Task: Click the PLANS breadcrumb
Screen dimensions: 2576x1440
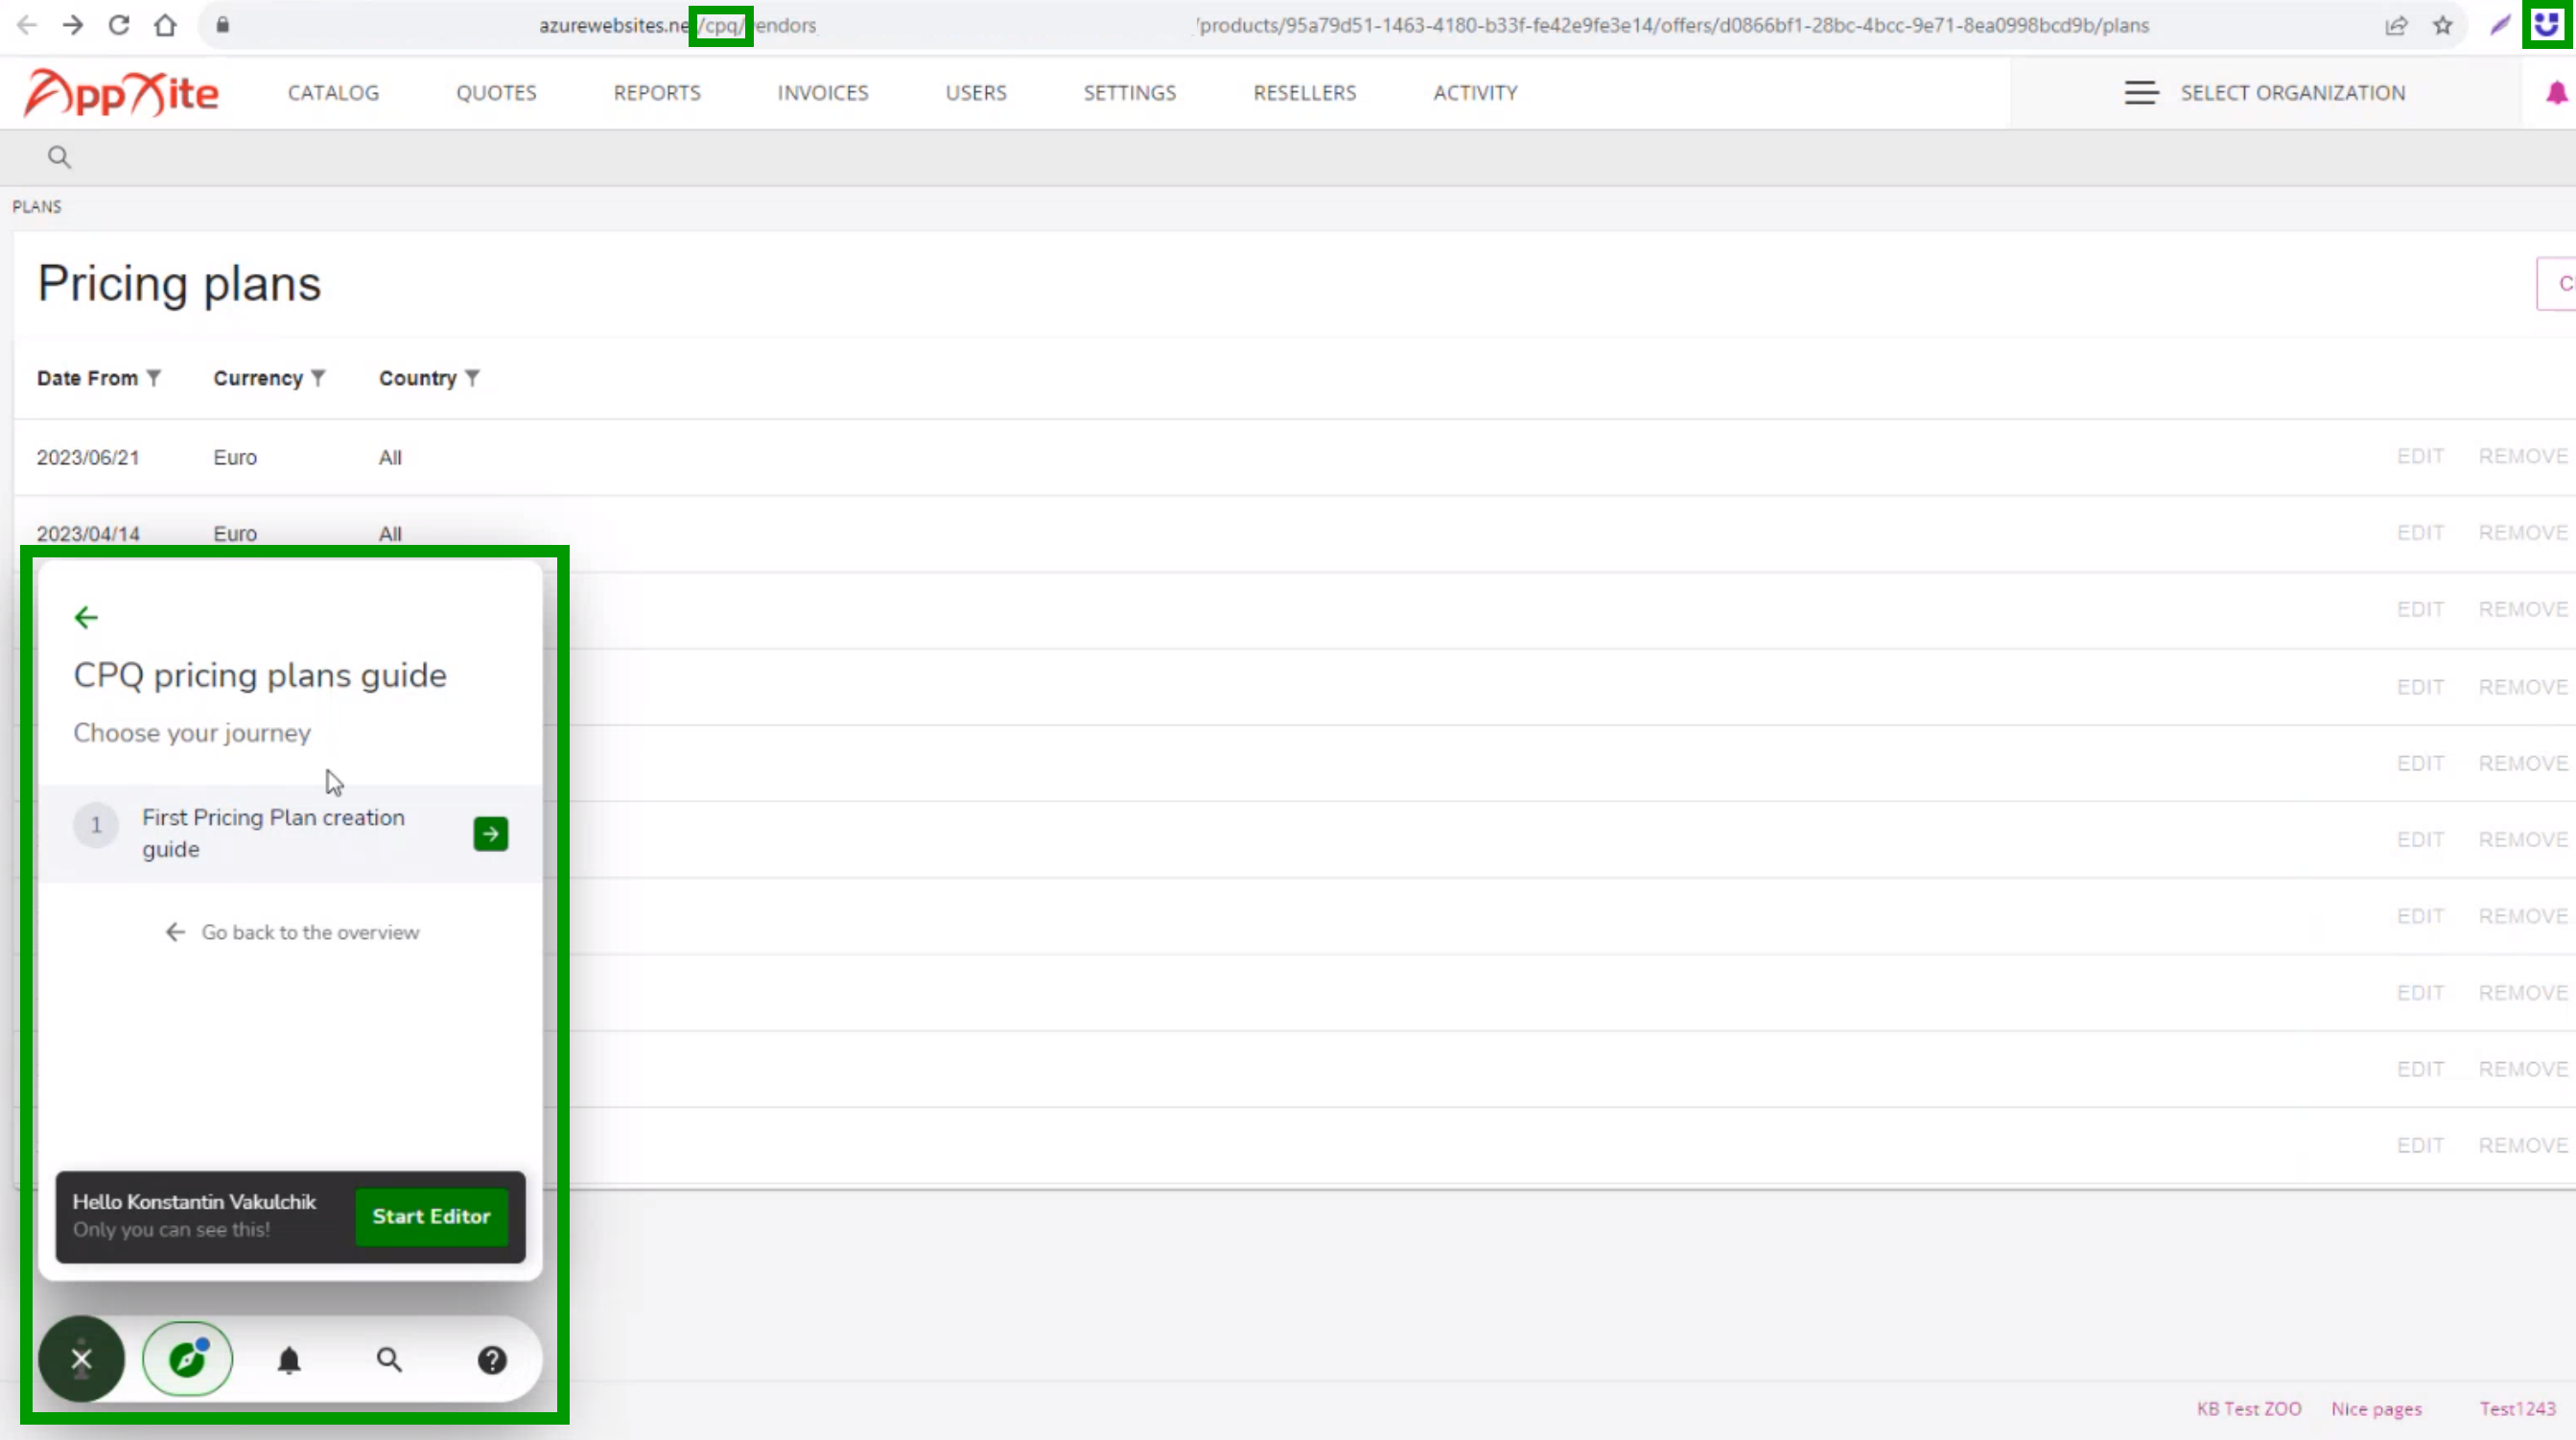Action: 37,207
